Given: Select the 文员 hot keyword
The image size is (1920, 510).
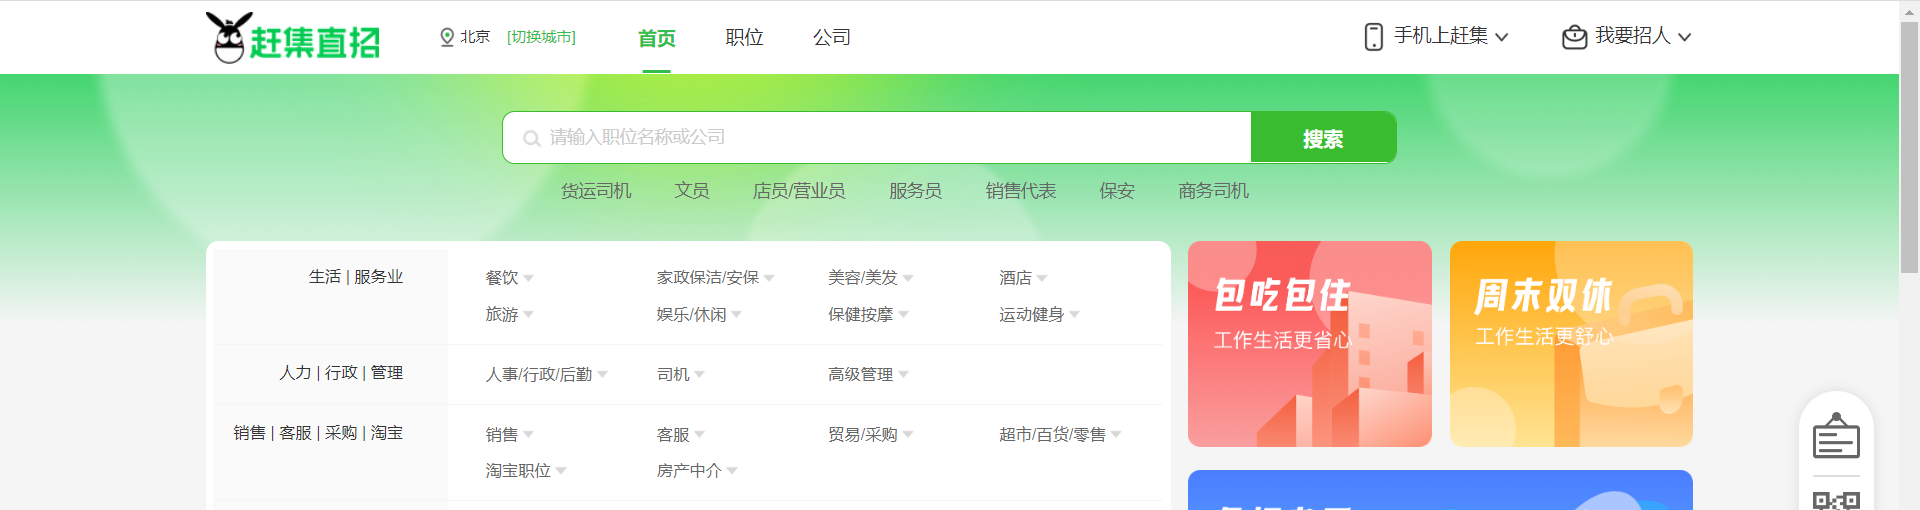Looking at the screenshot, I should click(692, 191).
